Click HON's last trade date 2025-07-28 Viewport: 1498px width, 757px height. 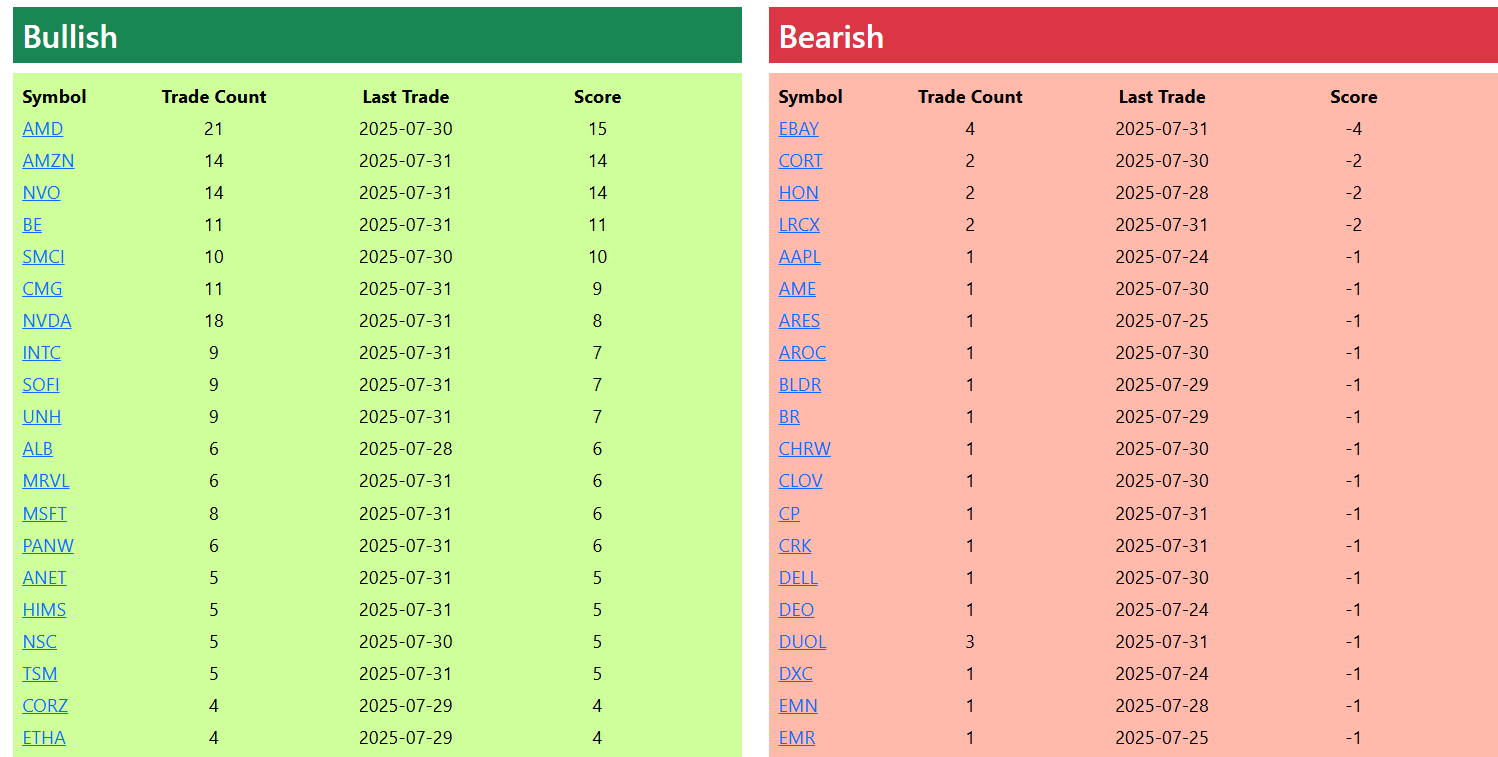(1162, 193)
